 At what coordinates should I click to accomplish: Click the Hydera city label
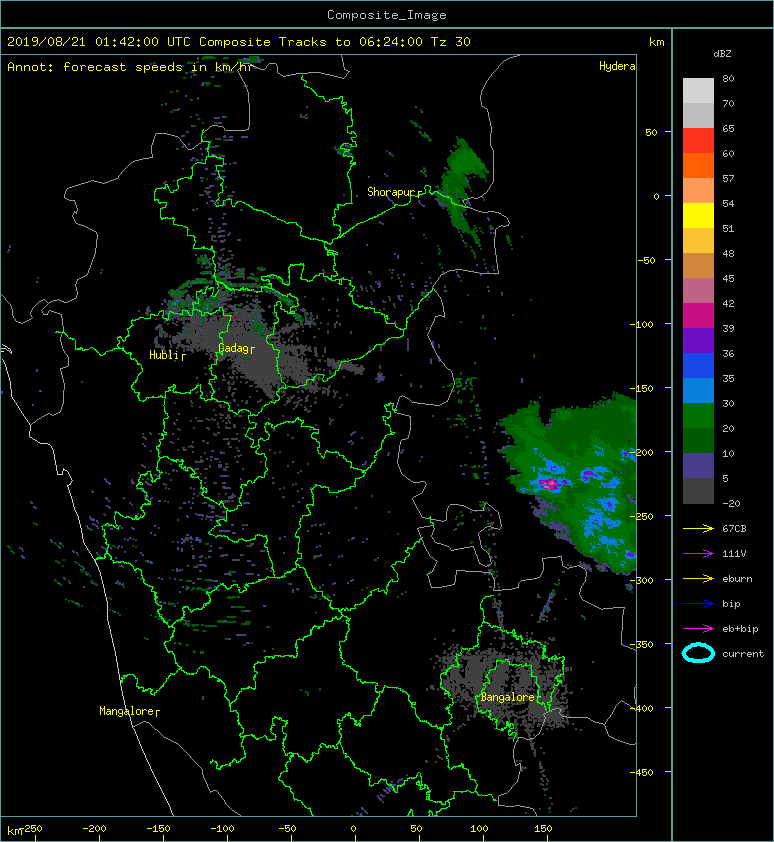[617, 66]
